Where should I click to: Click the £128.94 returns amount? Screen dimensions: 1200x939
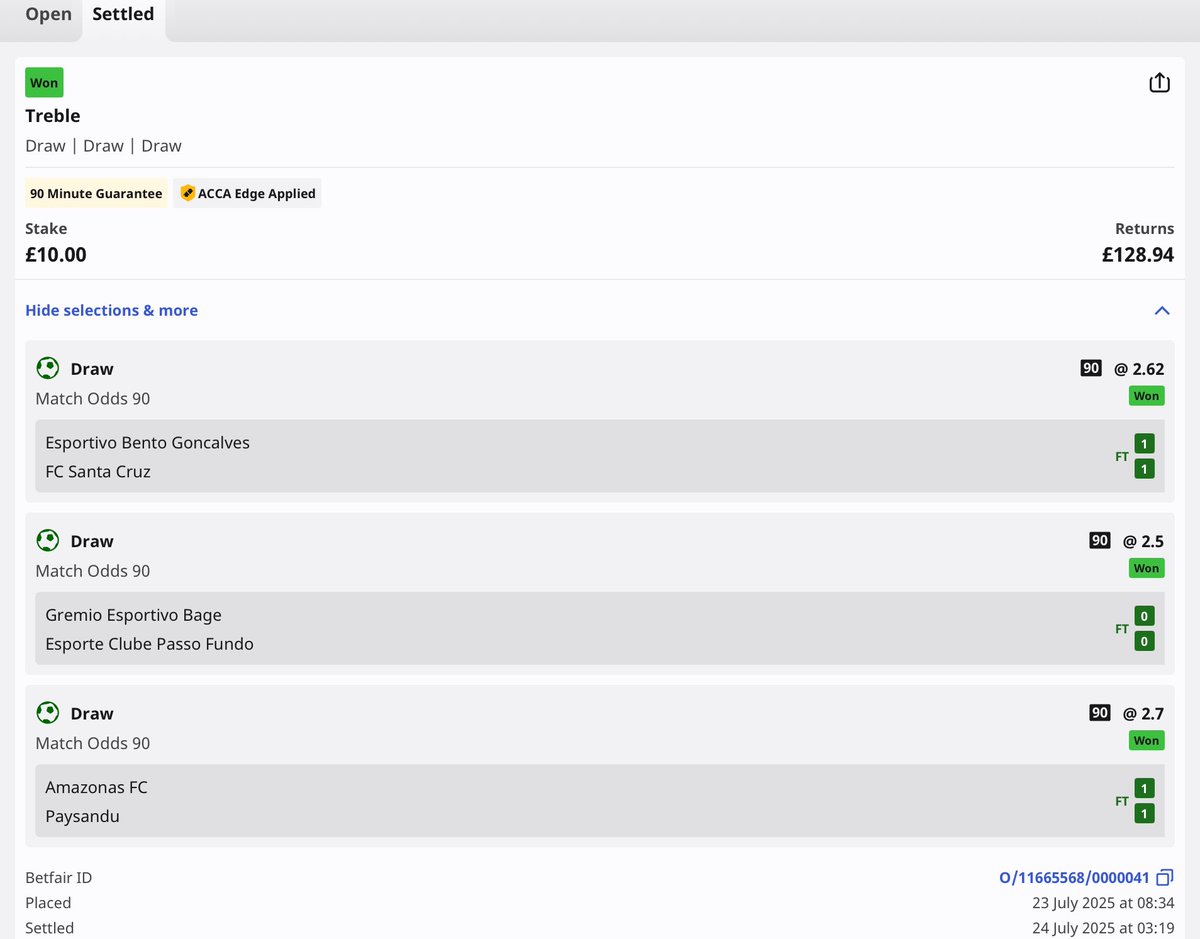click(x=1138, y=255)
